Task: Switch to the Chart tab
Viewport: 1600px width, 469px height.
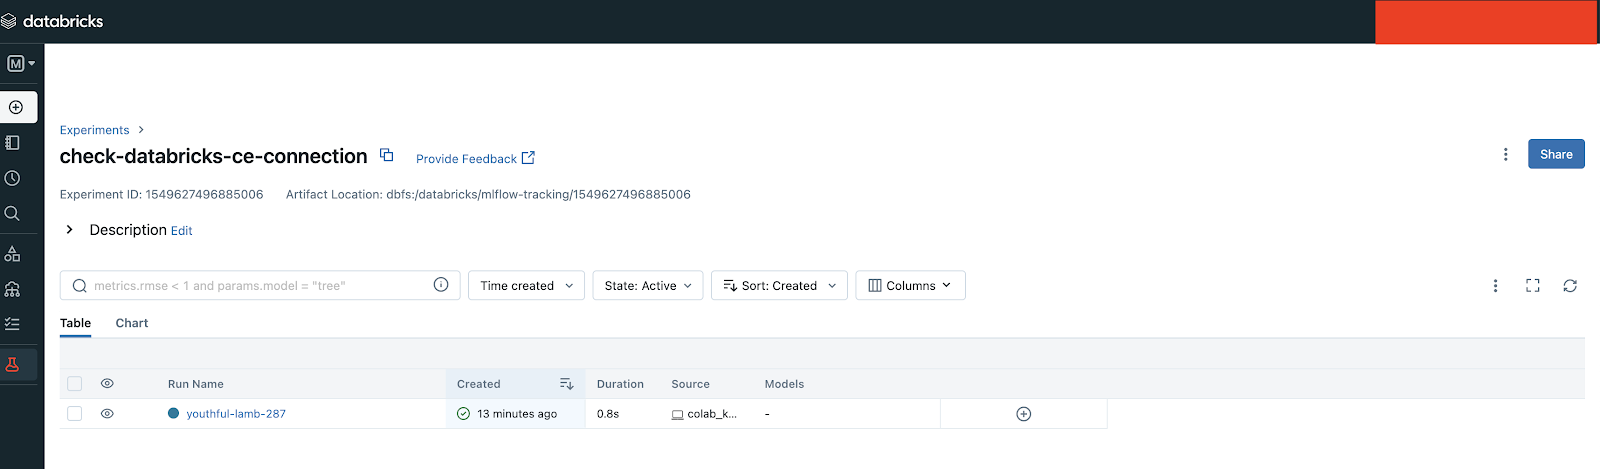Action: [x=131, y=323]
